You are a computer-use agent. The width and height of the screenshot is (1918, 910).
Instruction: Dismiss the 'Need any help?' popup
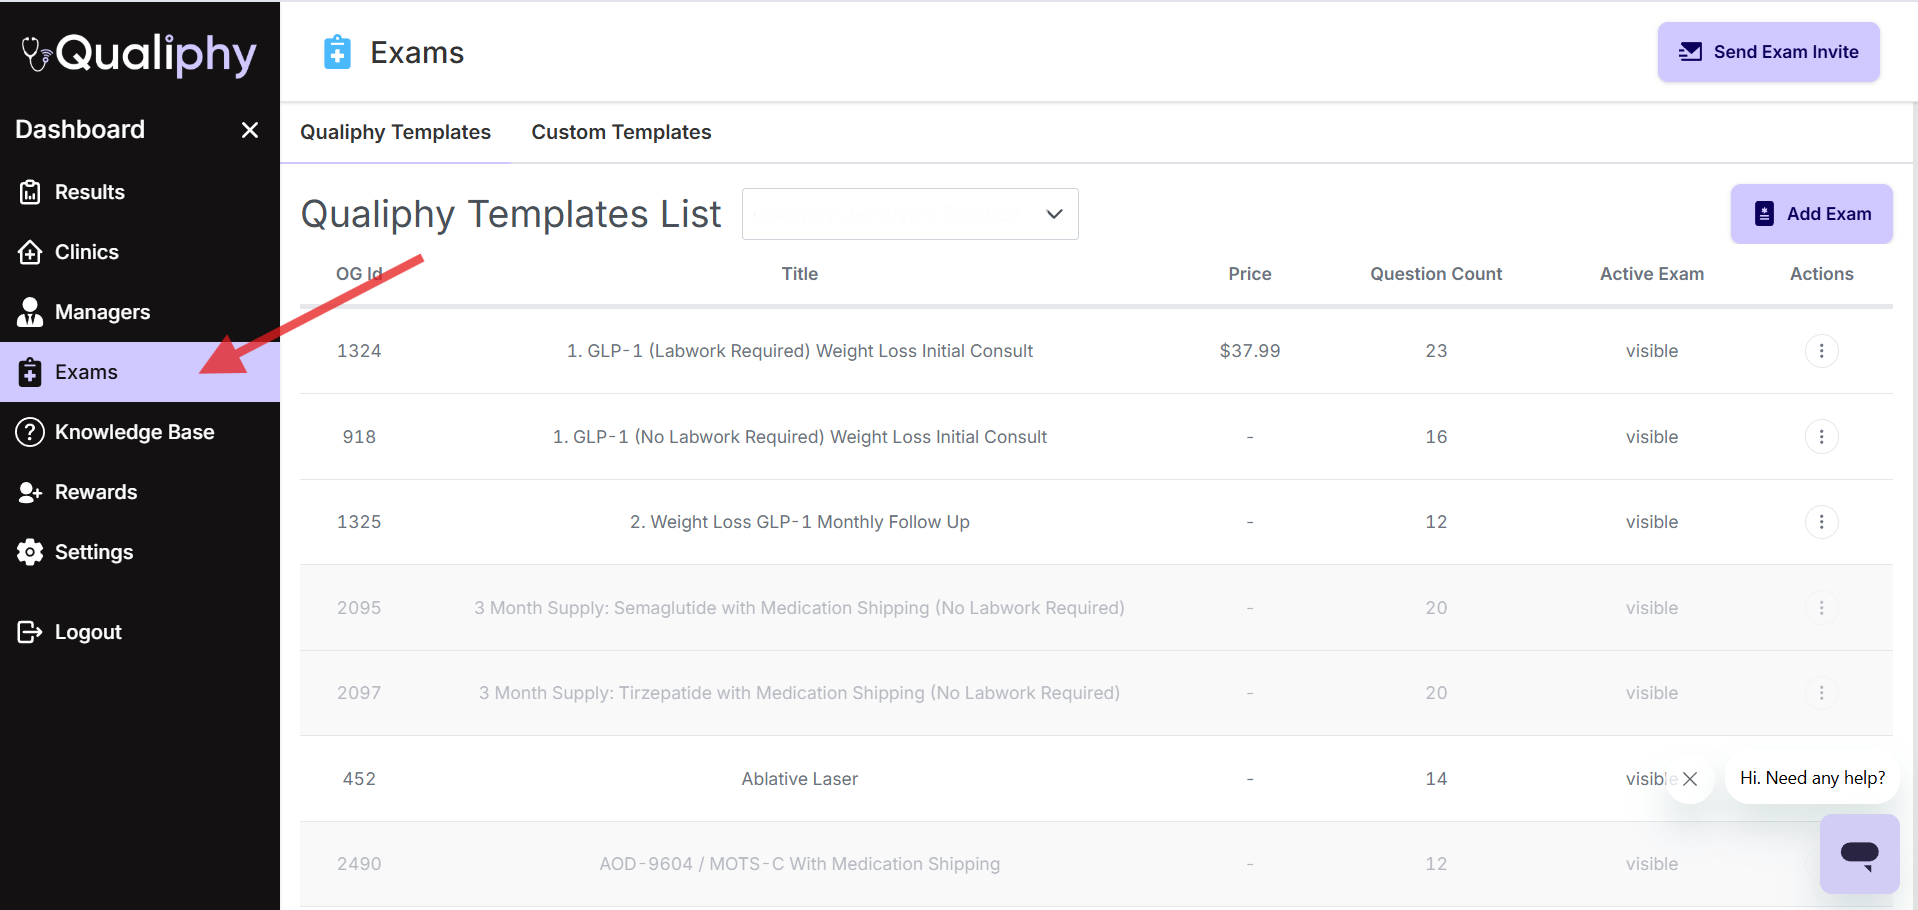click(1690, 779)
